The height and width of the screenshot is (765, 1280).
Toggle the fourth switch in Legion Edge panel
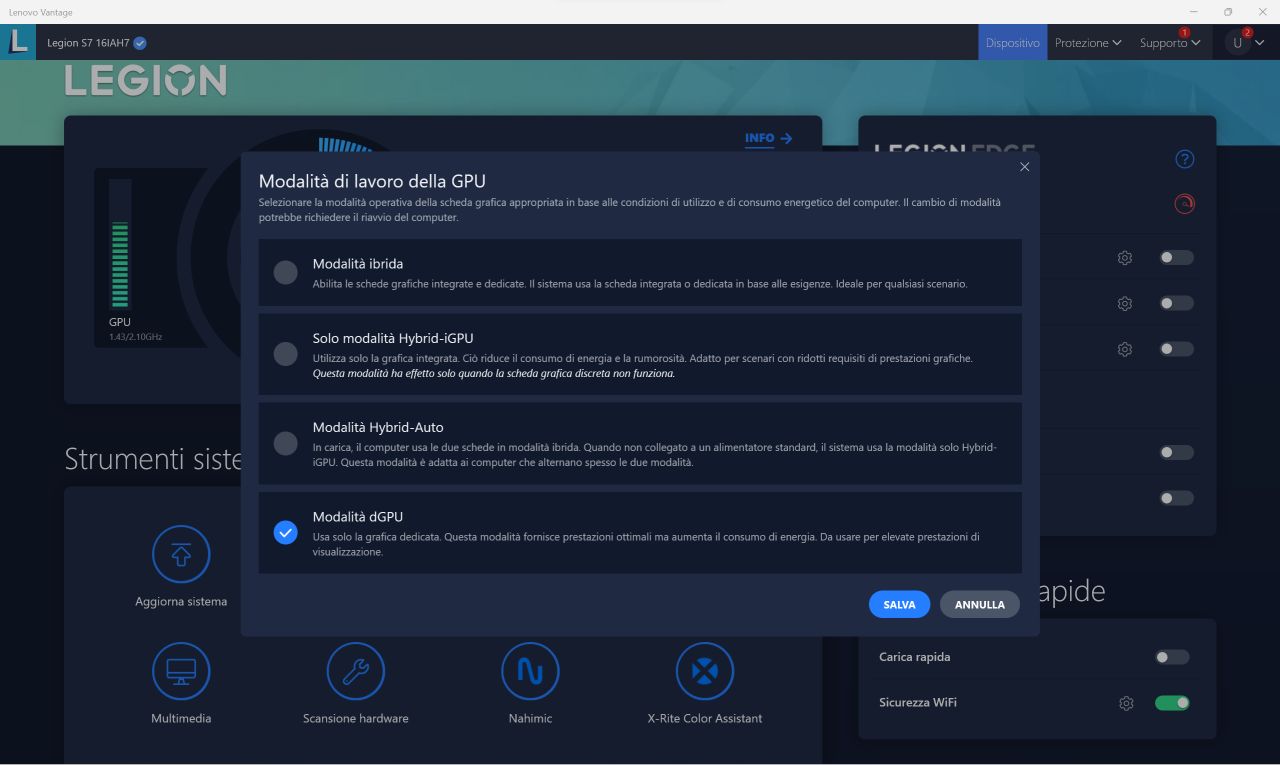coord(1176,452)
